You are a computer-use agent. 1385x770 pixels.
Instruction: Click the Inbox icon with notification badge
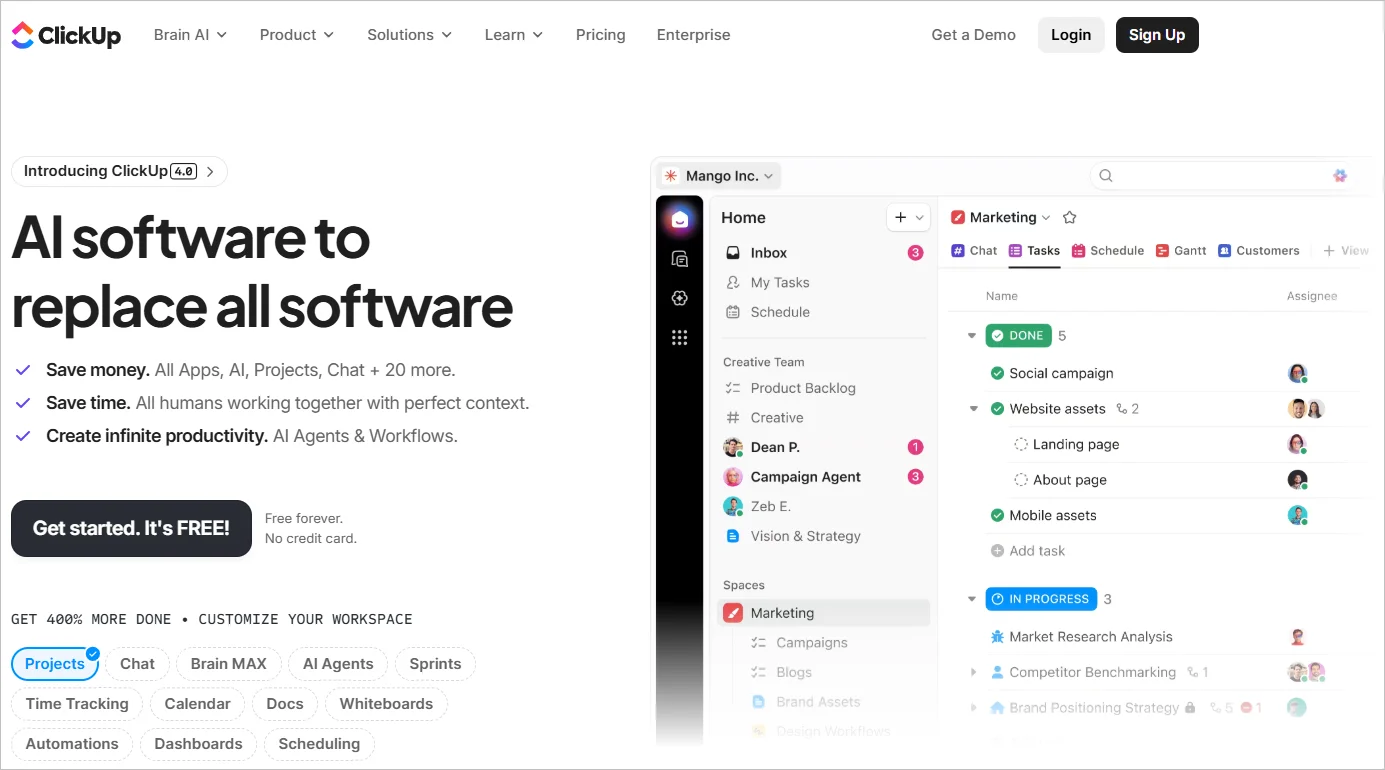point(733,252)
